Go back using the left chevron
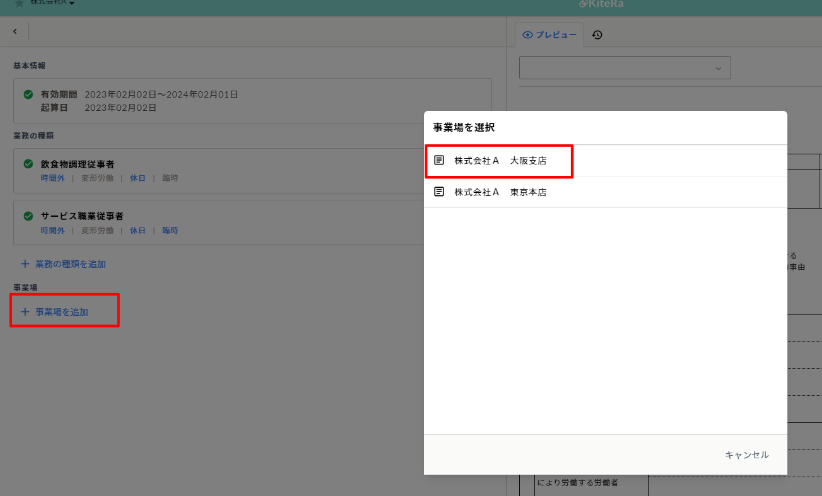Screen dimensions: 822x496 point(14,32)
